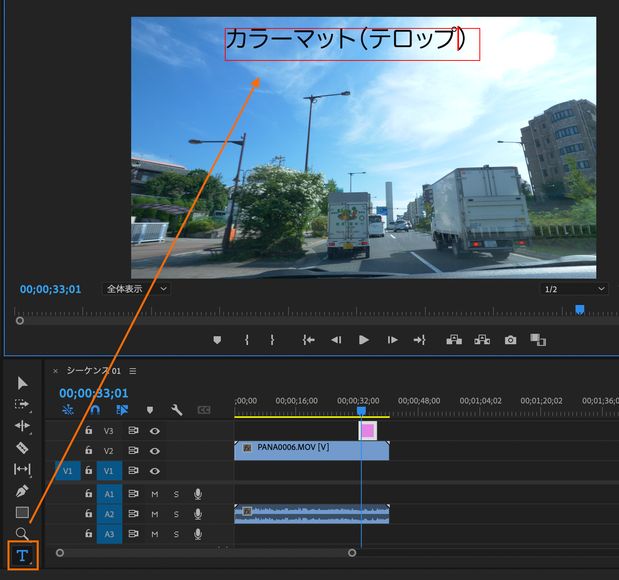
Task: Toggle timeline Snap magnet
Action: pos(95,410)
